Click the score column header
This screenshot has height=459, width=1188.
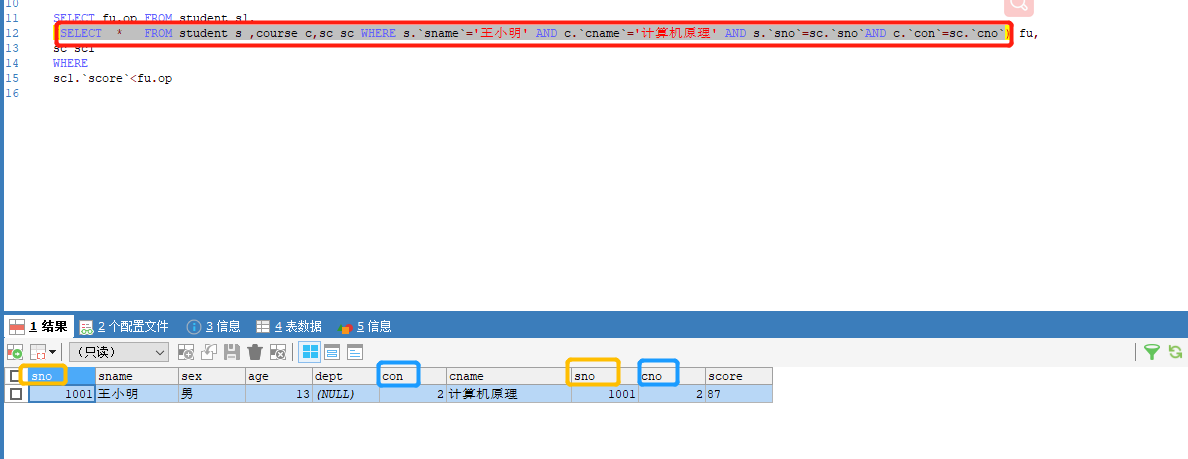pos(739,376)
